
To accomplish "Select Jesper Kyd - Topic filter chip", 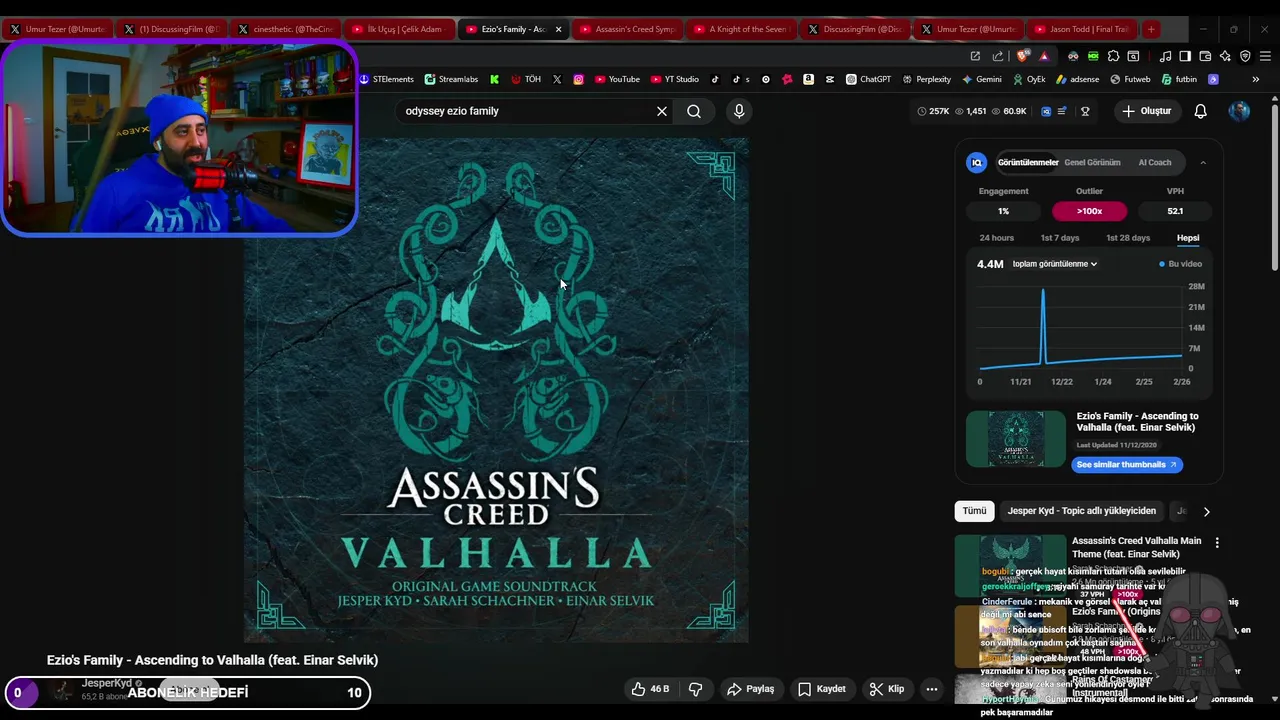I will [x=1081, y=511].
